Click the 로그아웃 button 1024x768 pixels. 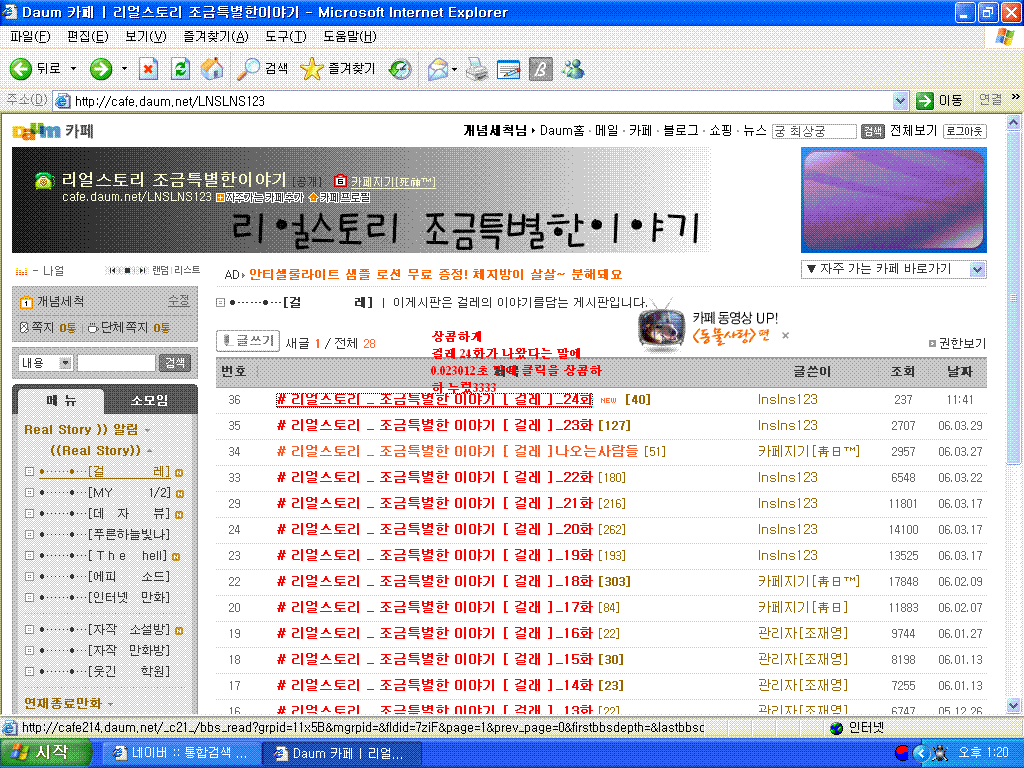[965, 131]
